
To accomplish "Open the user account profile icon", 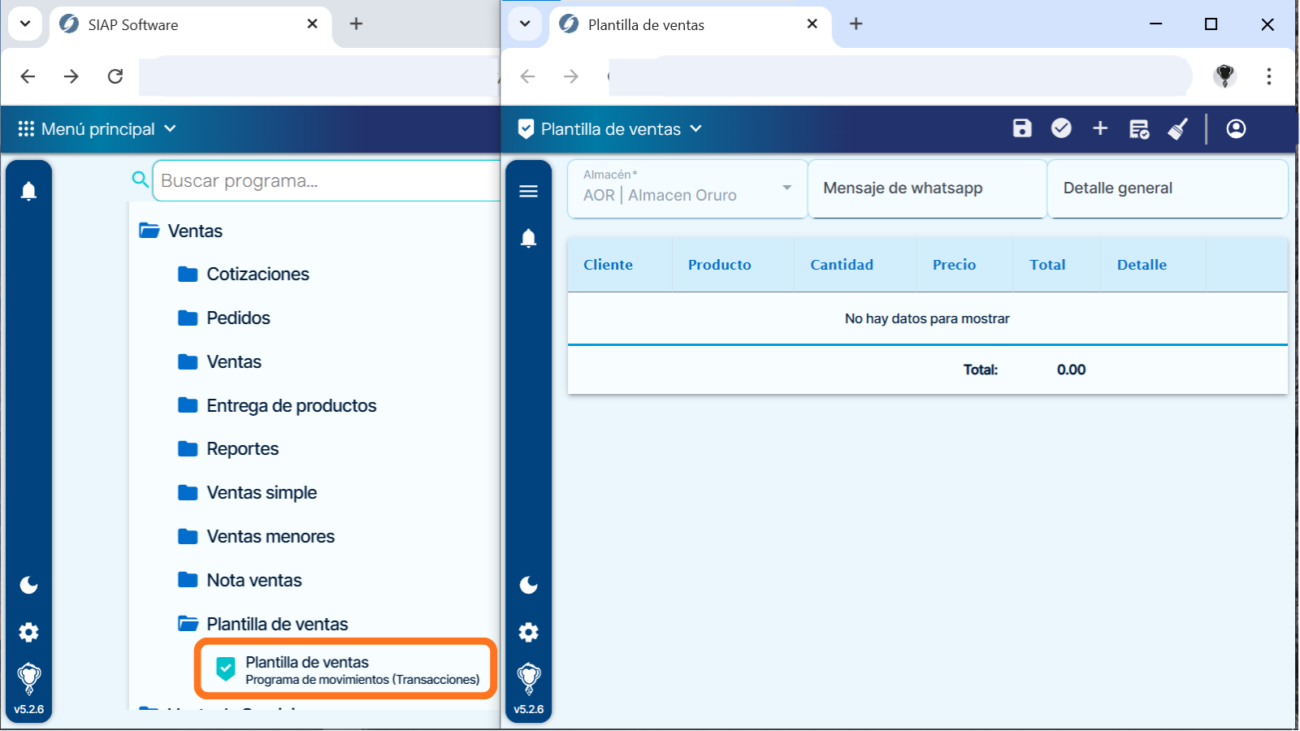I will click(1236, 128).
